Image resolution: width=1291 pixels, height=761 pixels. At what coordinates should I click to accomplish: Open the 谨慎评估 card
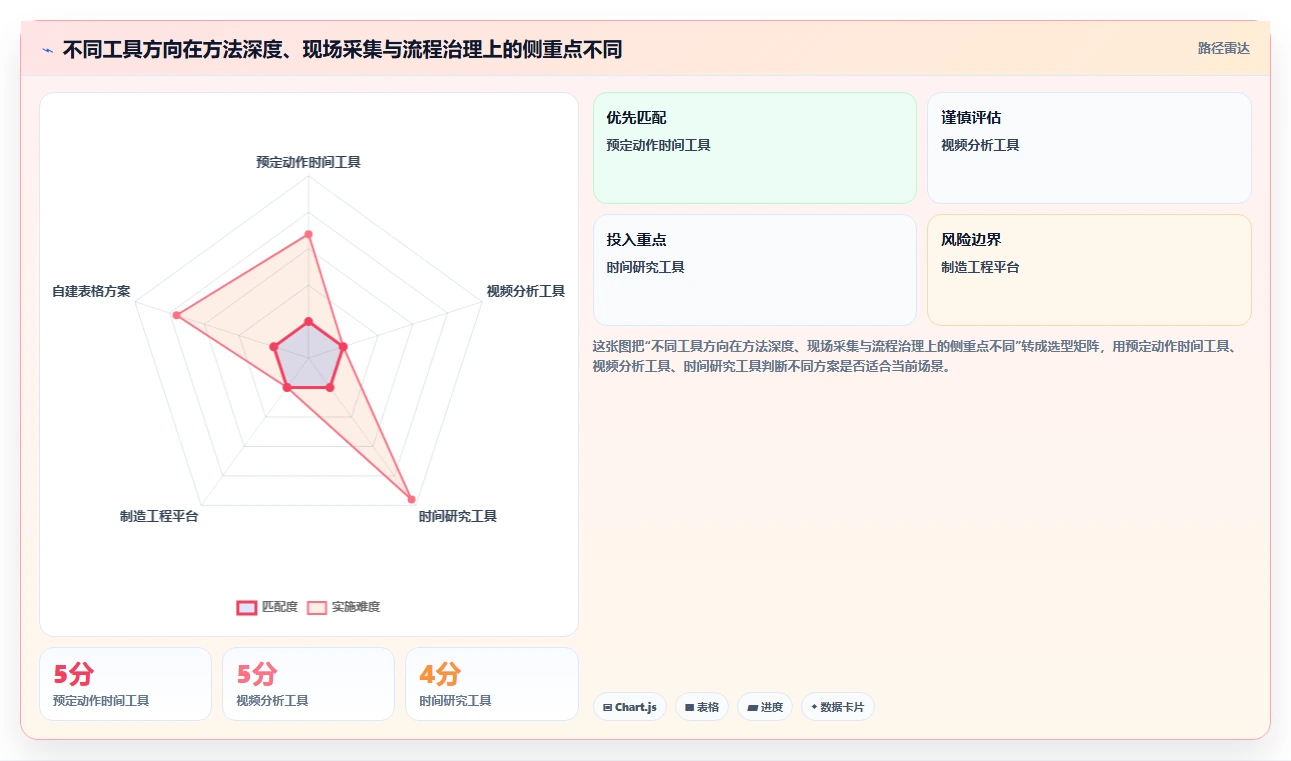(1089, 148)
